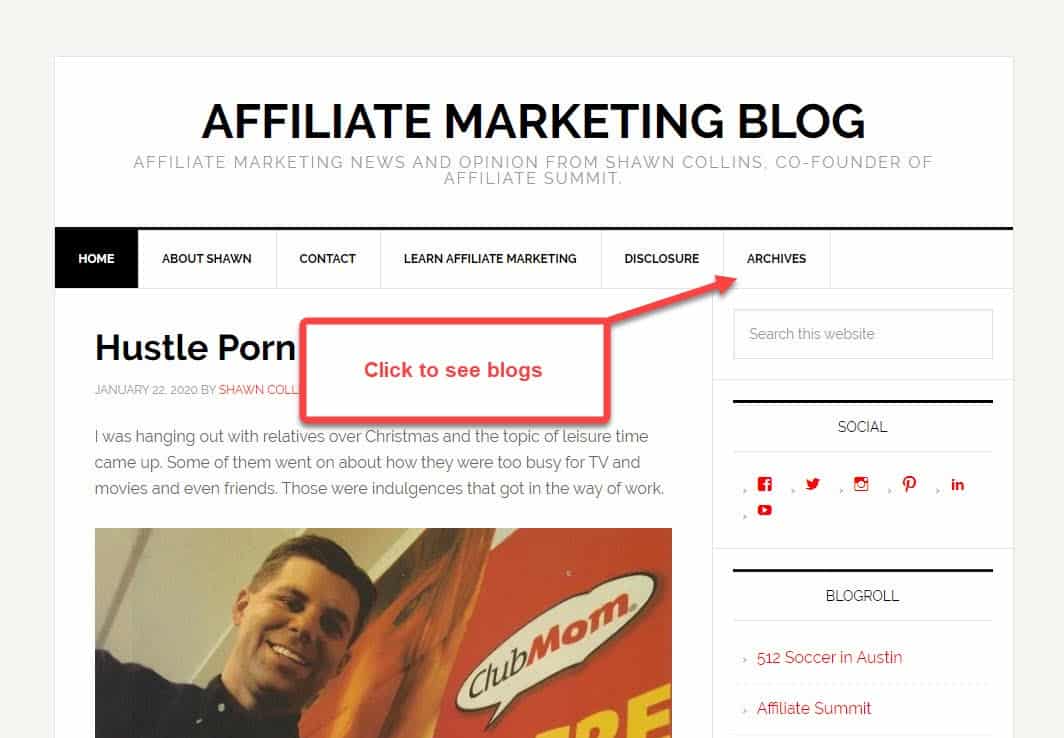Click the 'Click to see blogs' callout
1064x738 pixels.
(x=455, y=370)
